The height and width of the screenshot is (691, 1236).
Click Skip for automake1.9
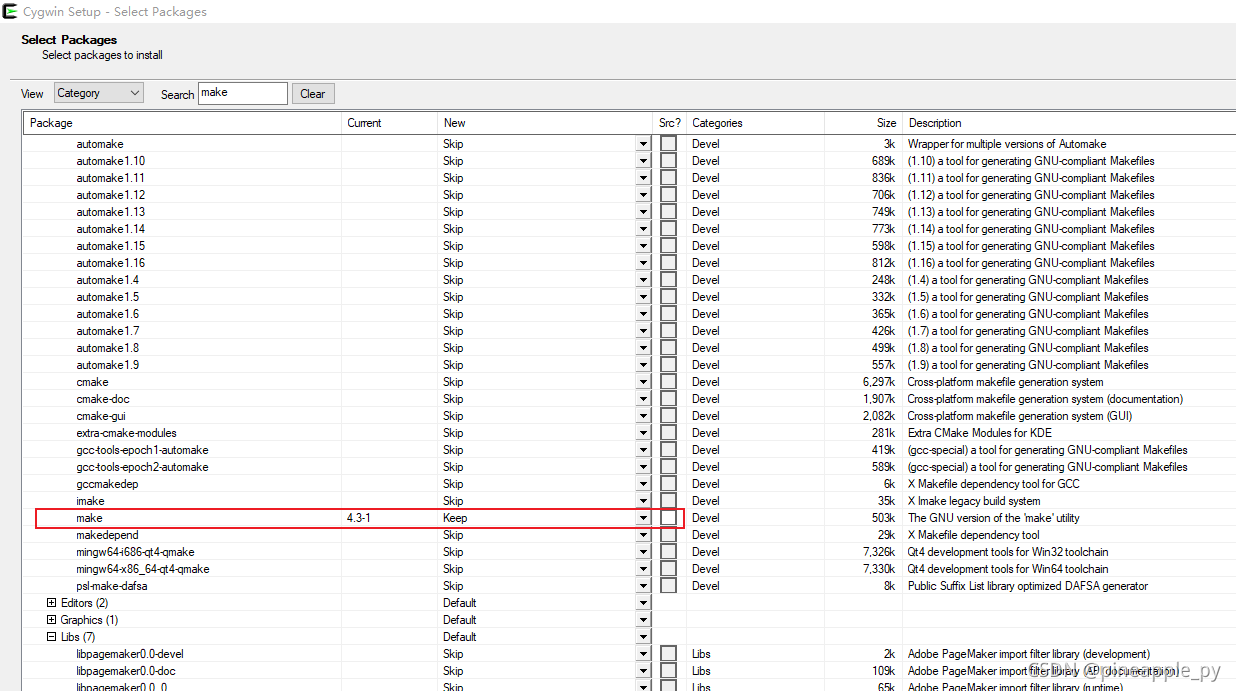pyautogui.click(x=453, y=365)
